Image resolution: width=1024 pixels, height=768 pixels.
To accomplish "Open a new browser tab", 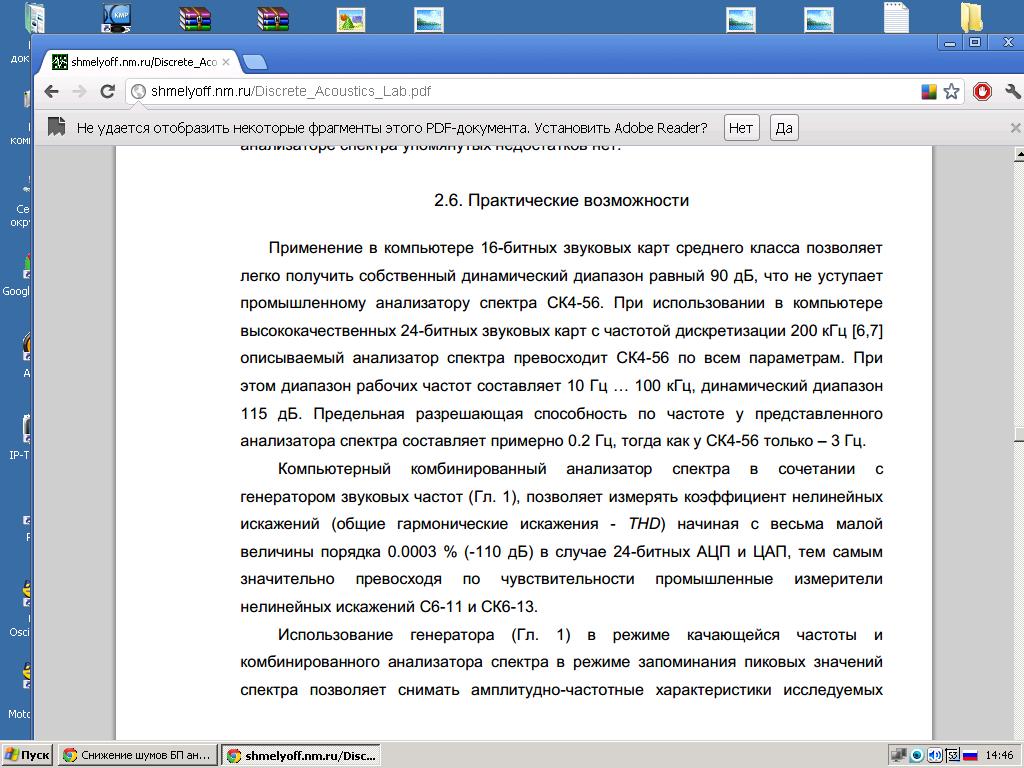I will [x=255, y=62].
